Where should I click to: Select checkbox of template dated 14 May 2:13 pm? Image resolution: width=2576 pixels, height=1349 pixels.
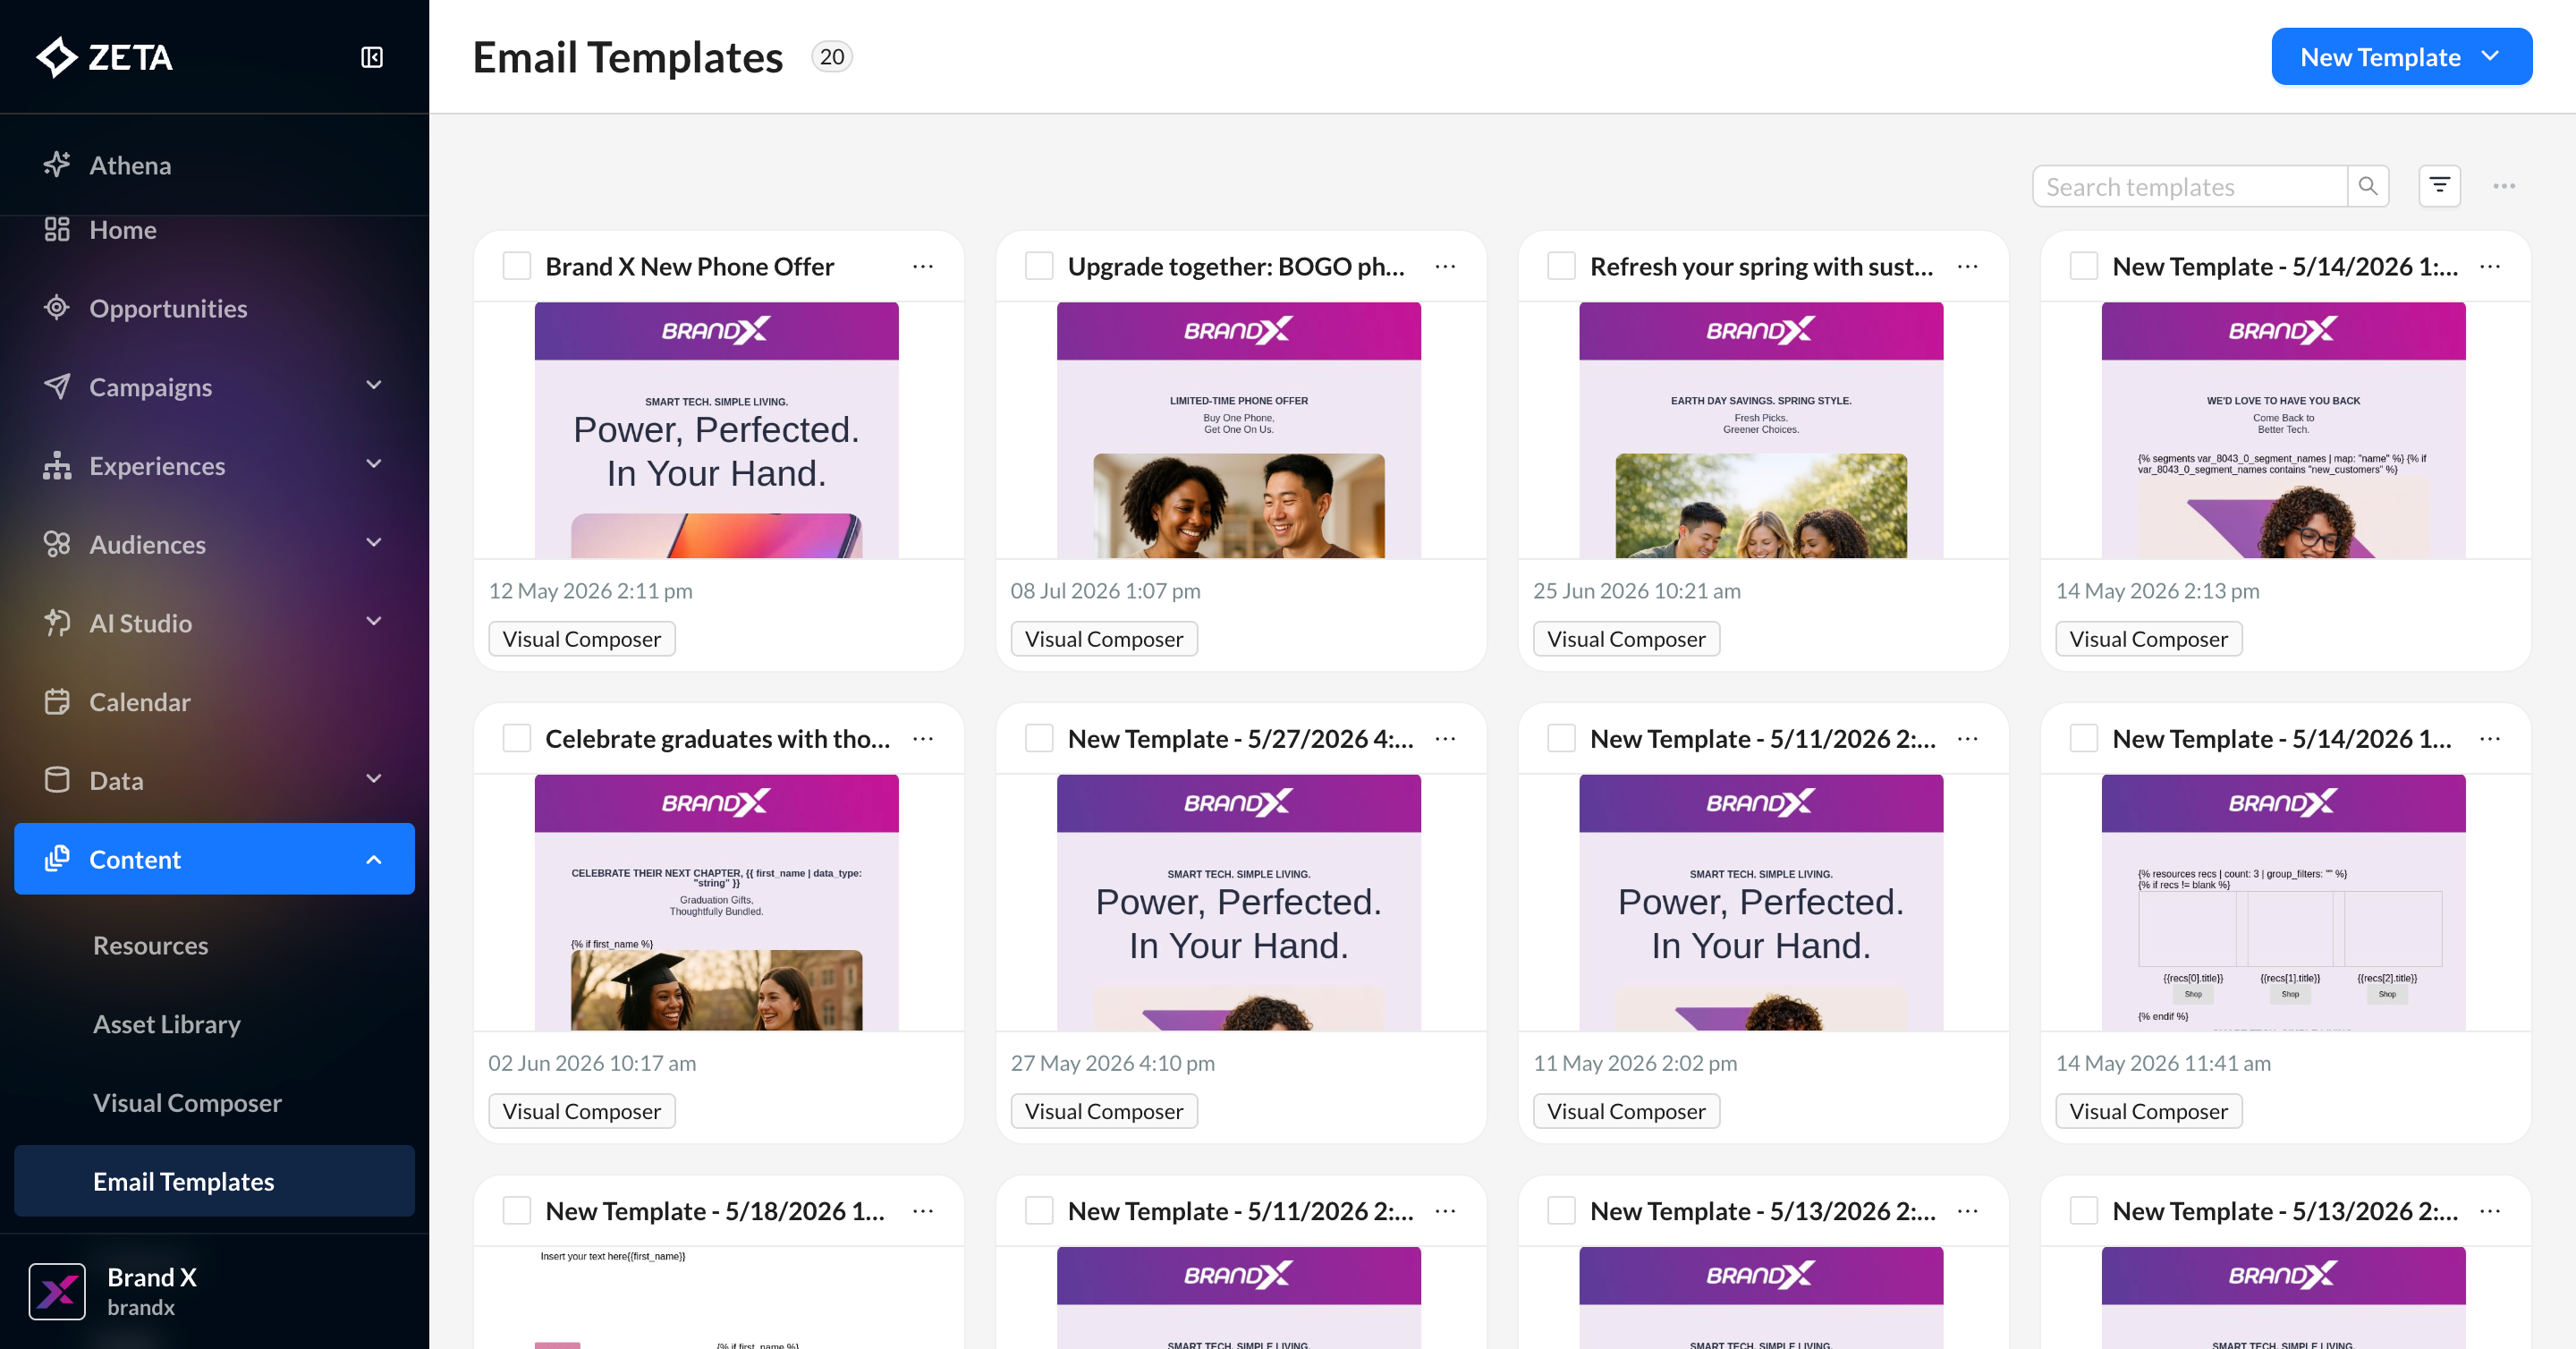(2084, 266)
